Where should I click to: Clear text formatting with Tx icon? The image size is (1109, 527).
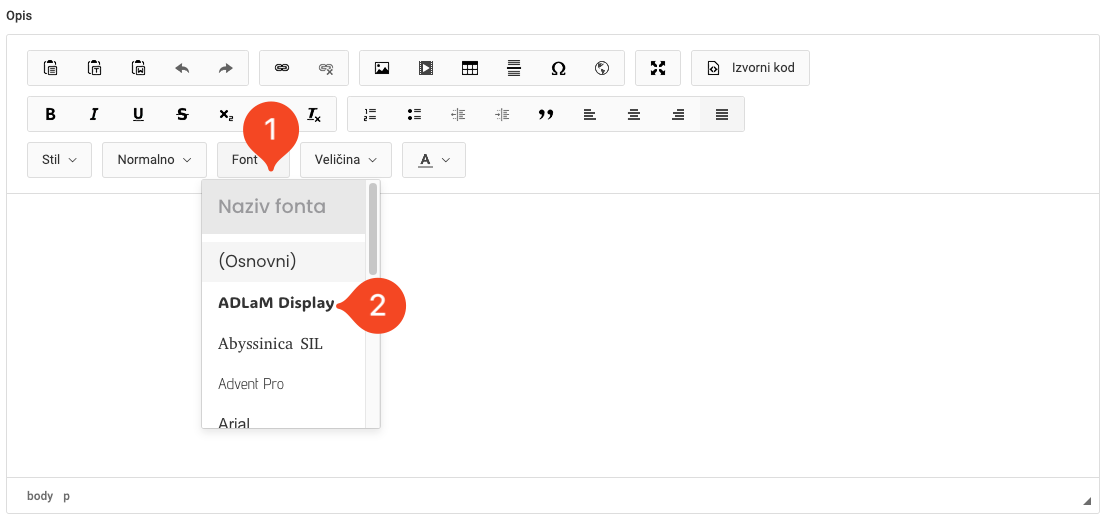pyautogui.click(x=314, y=115)
